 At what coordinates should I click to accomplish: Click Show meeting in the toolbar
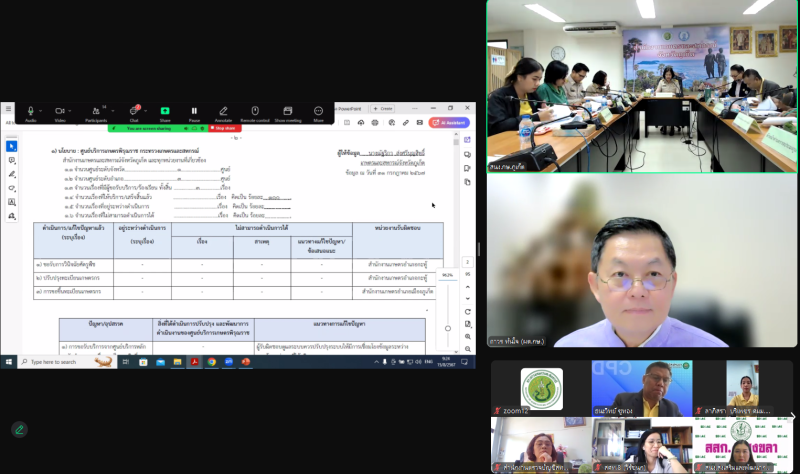287,112
